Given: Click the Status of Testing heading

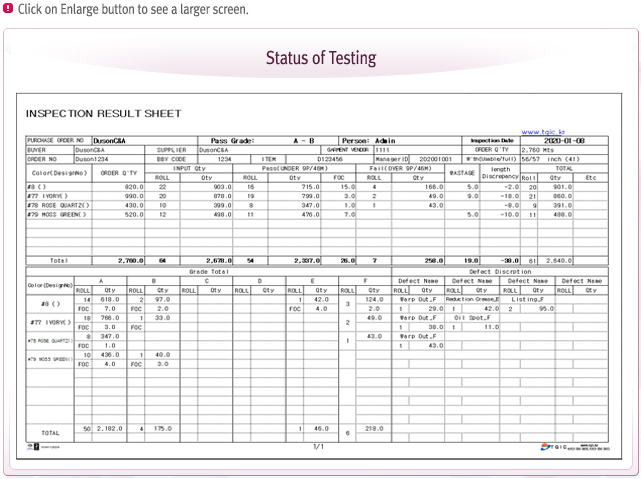Looking at the screenshot, I should point(320,57).
